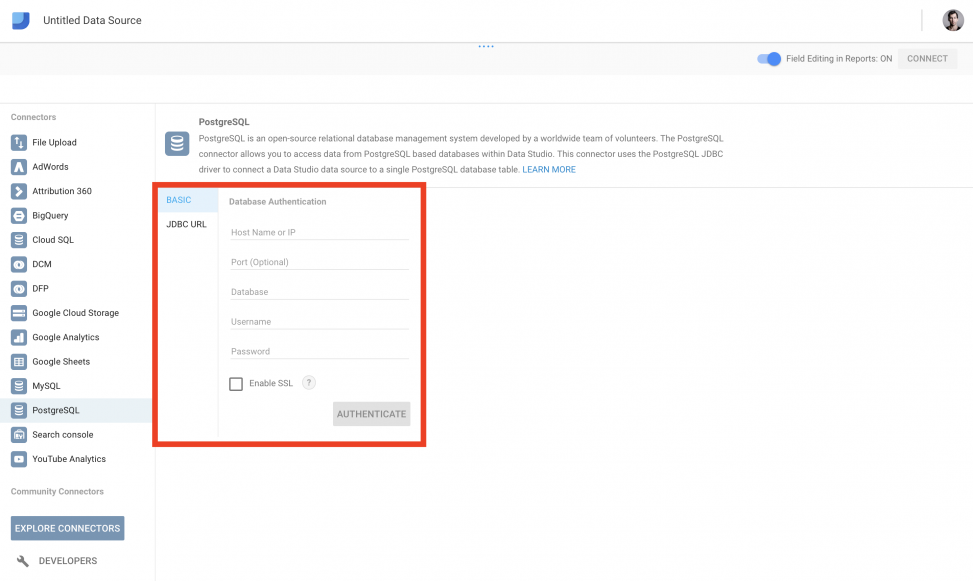The height and width of the screenshot is (581, 973).
Task: Click the Google Cloud Storage icon
Action: point(19,313)
